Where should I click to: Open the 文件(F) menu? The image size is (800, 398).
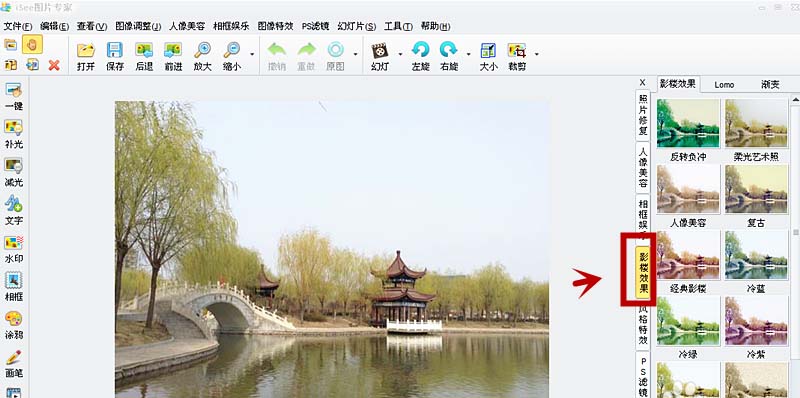[x=18, y=26]
